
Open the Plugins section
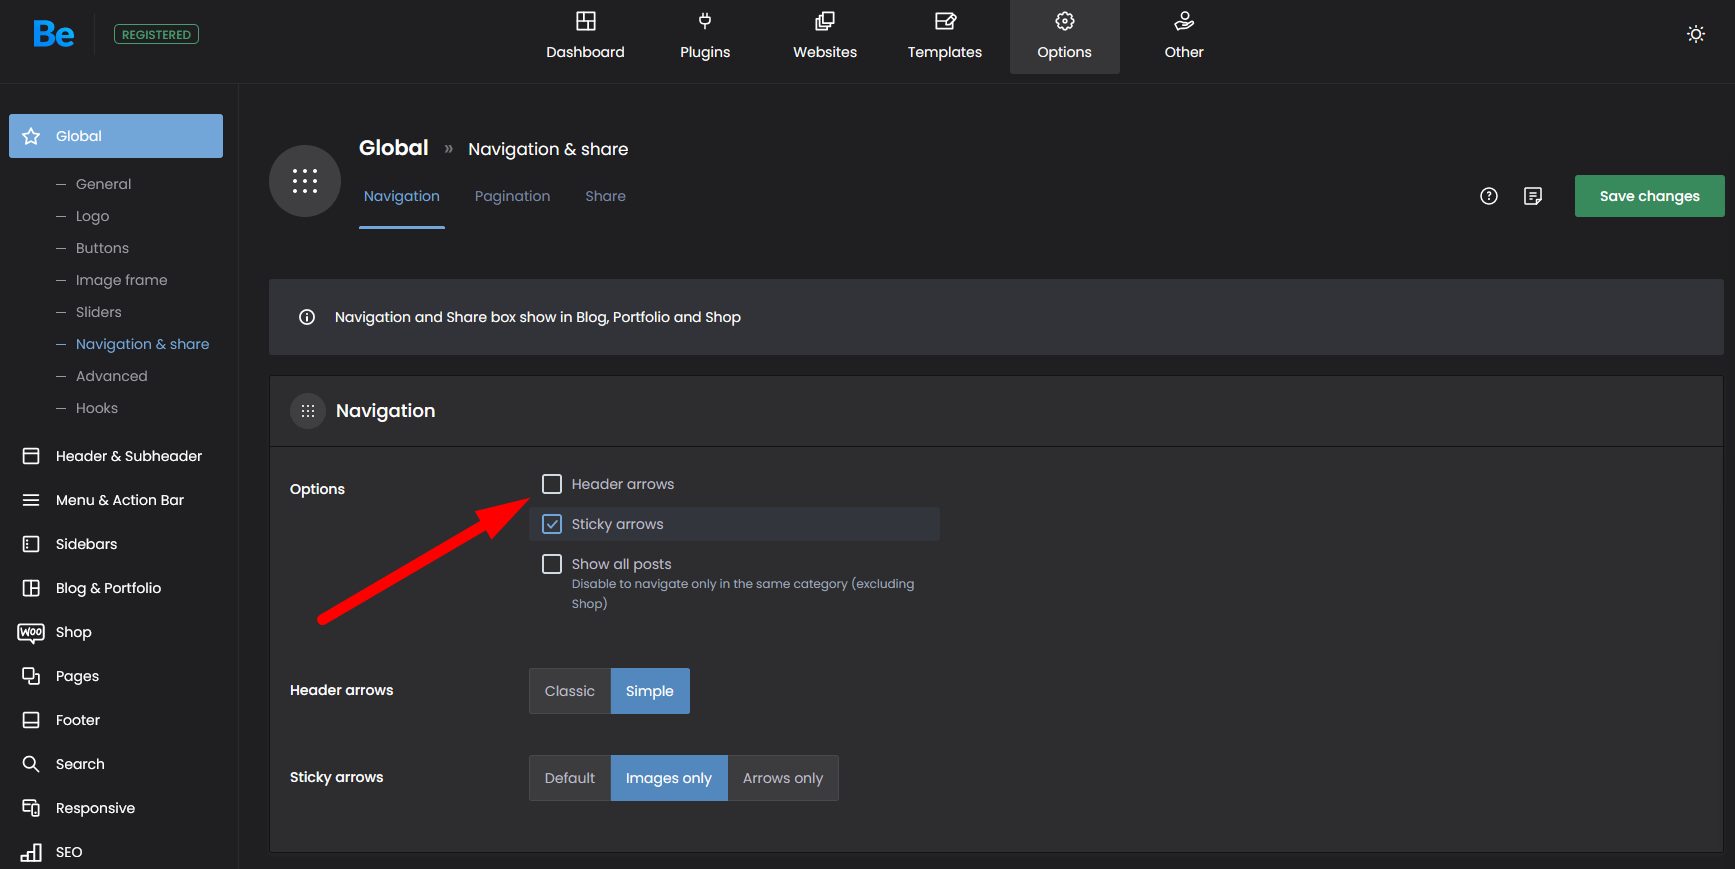pyautogui.click(x=705, y=37)
